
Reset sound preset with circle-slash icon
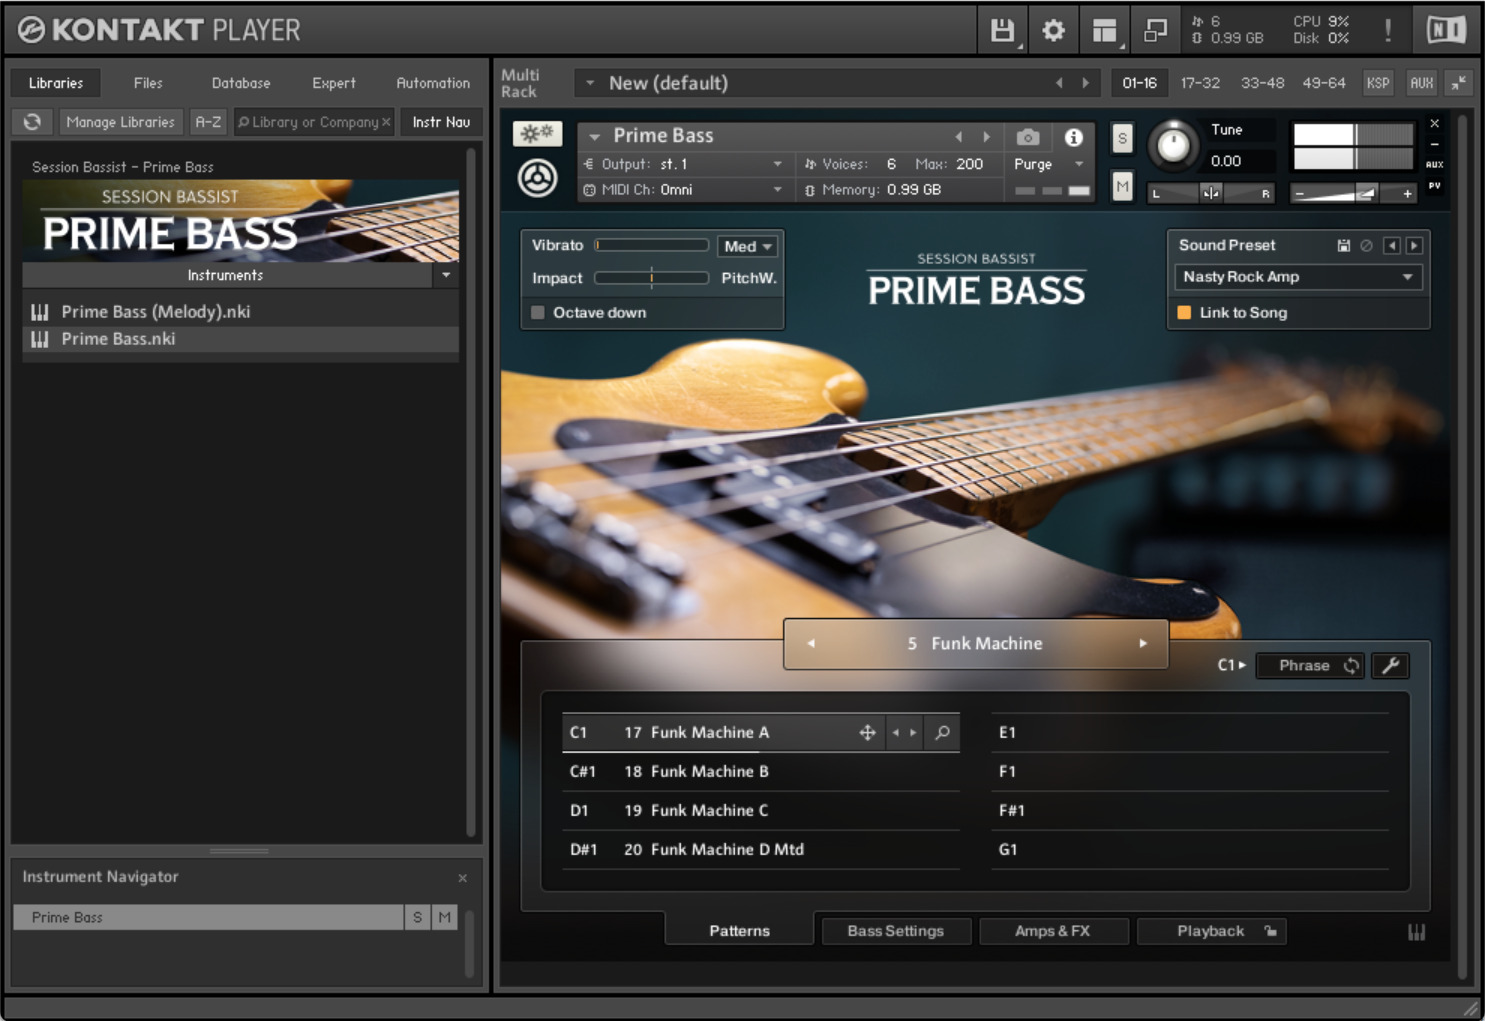1366,246
